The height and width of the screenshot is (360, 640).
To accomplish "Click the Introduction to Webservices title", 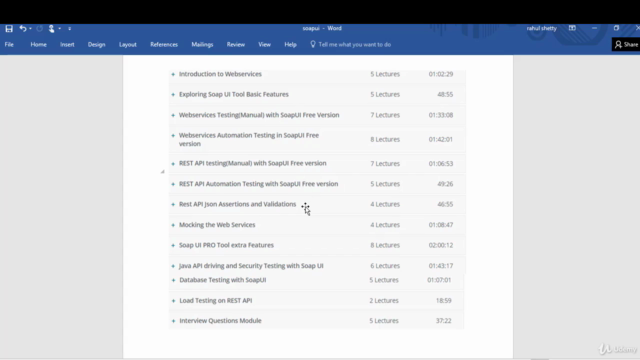I will 220,74.
